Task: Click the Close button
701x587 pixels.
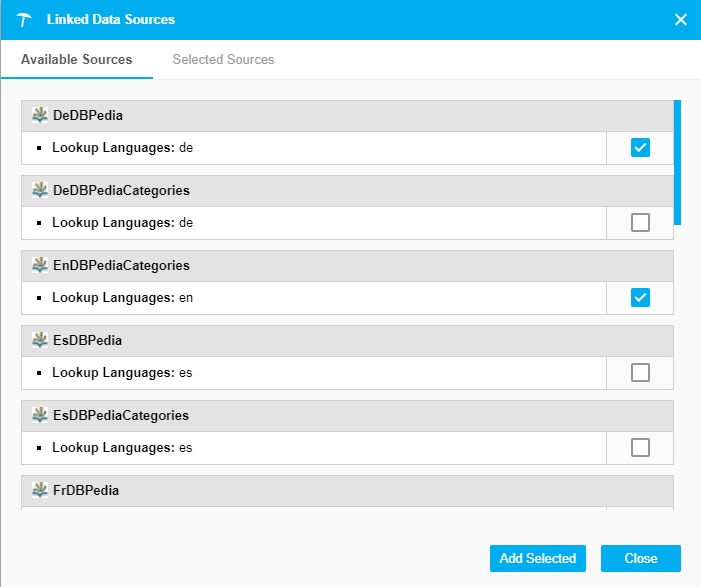Action: pos(640,559)
